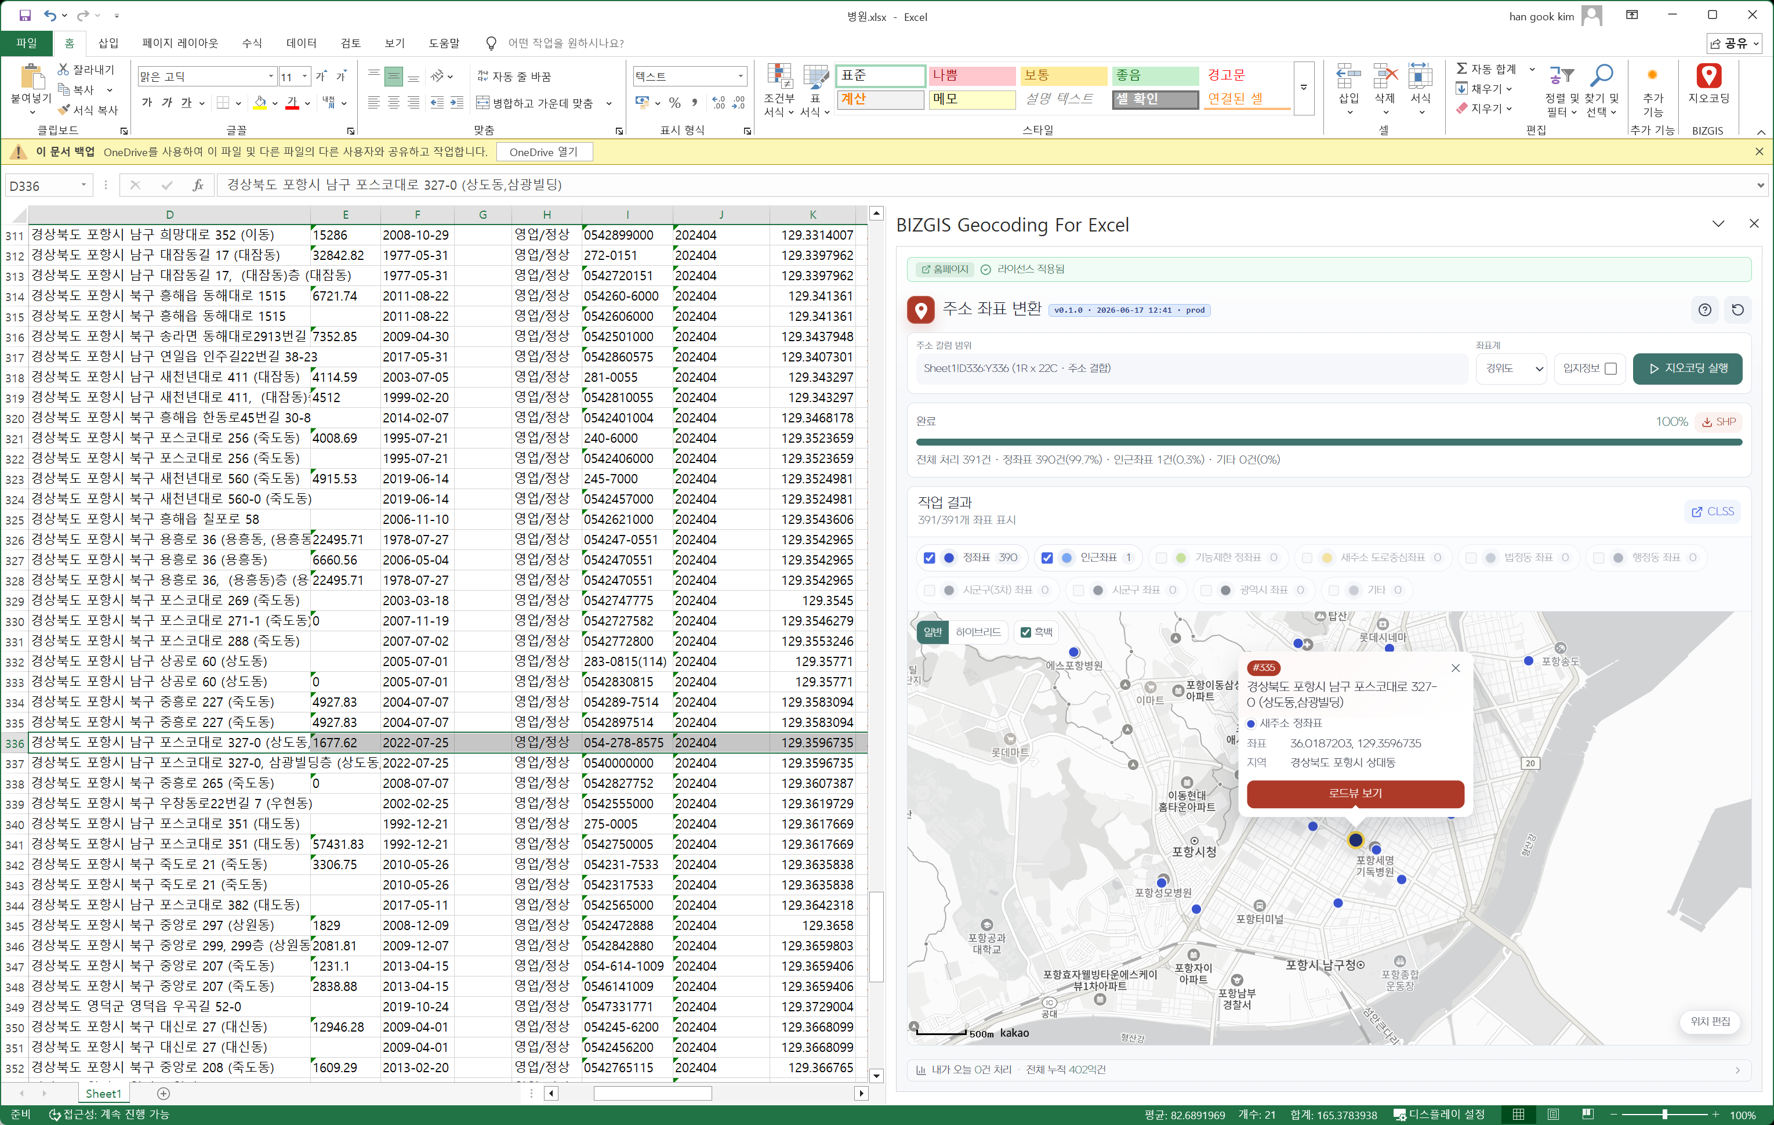Viewport: 1774px width, 1125px height.
Task: Click the 로드뷰 보기 button
Action: click(x=1355, y=793)
